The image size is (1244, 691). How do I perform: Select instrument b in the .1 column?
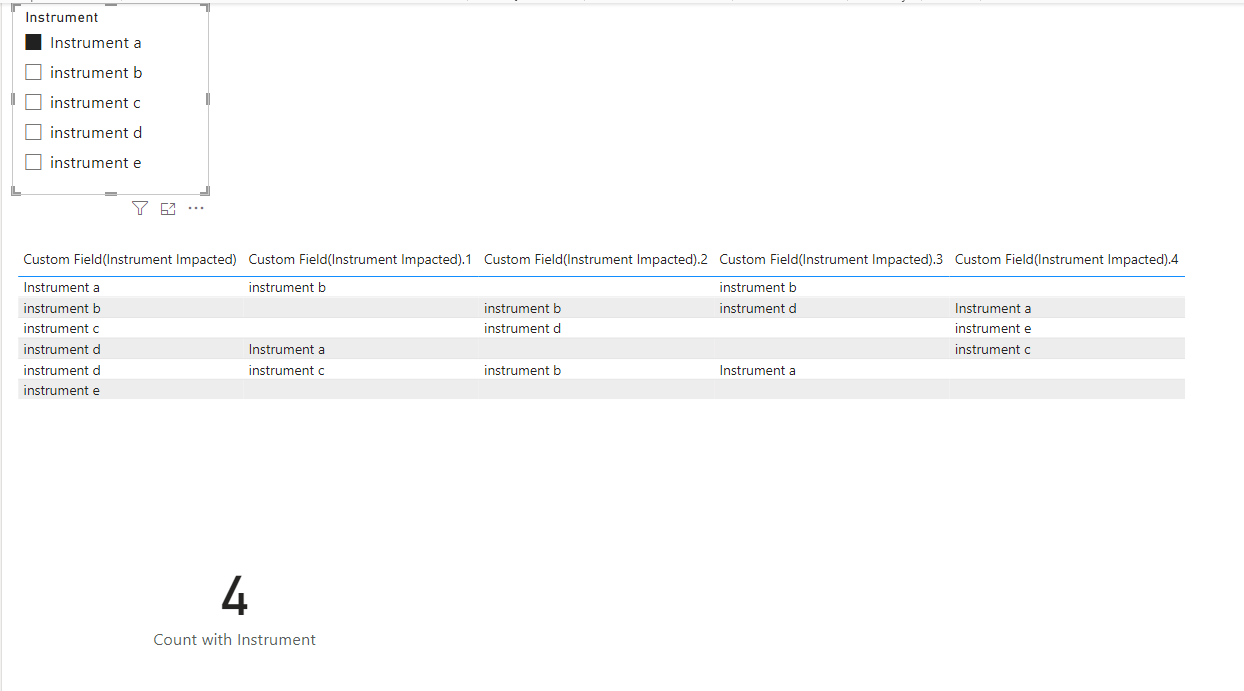(287, 288)
